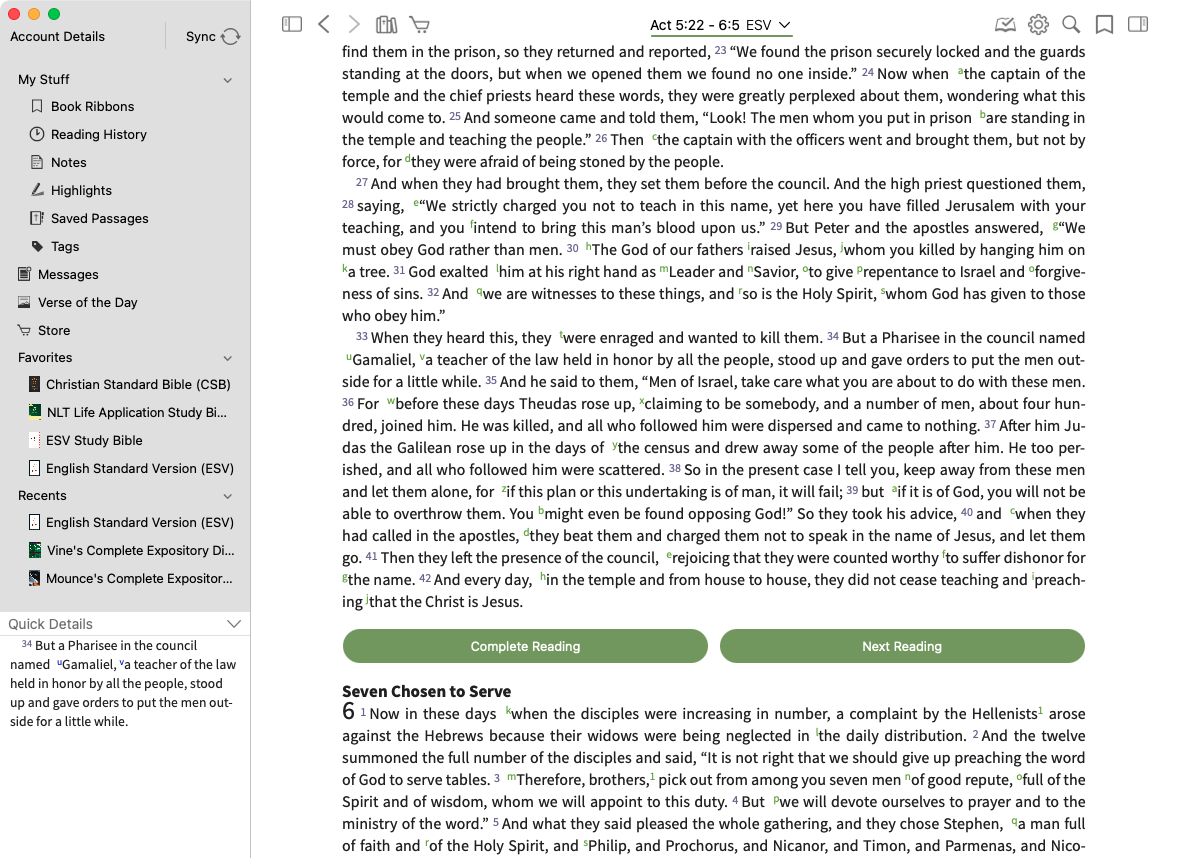Click the search magnifier icon
This screenshot has height=858, width=1178.
click(x=1071, y=25)
